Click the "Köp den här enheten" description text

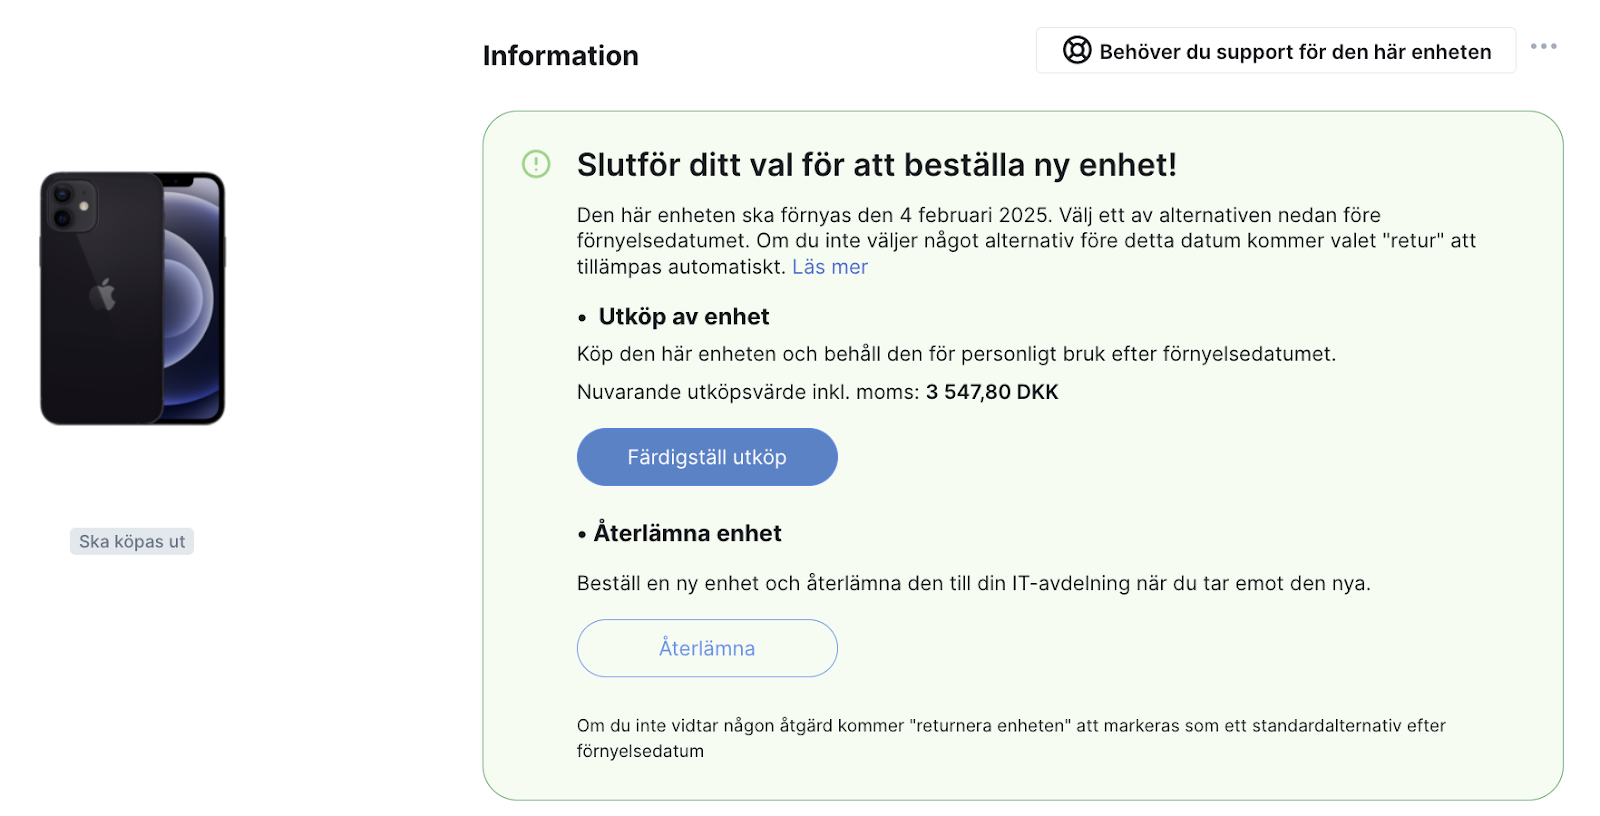tap(956, 354)
